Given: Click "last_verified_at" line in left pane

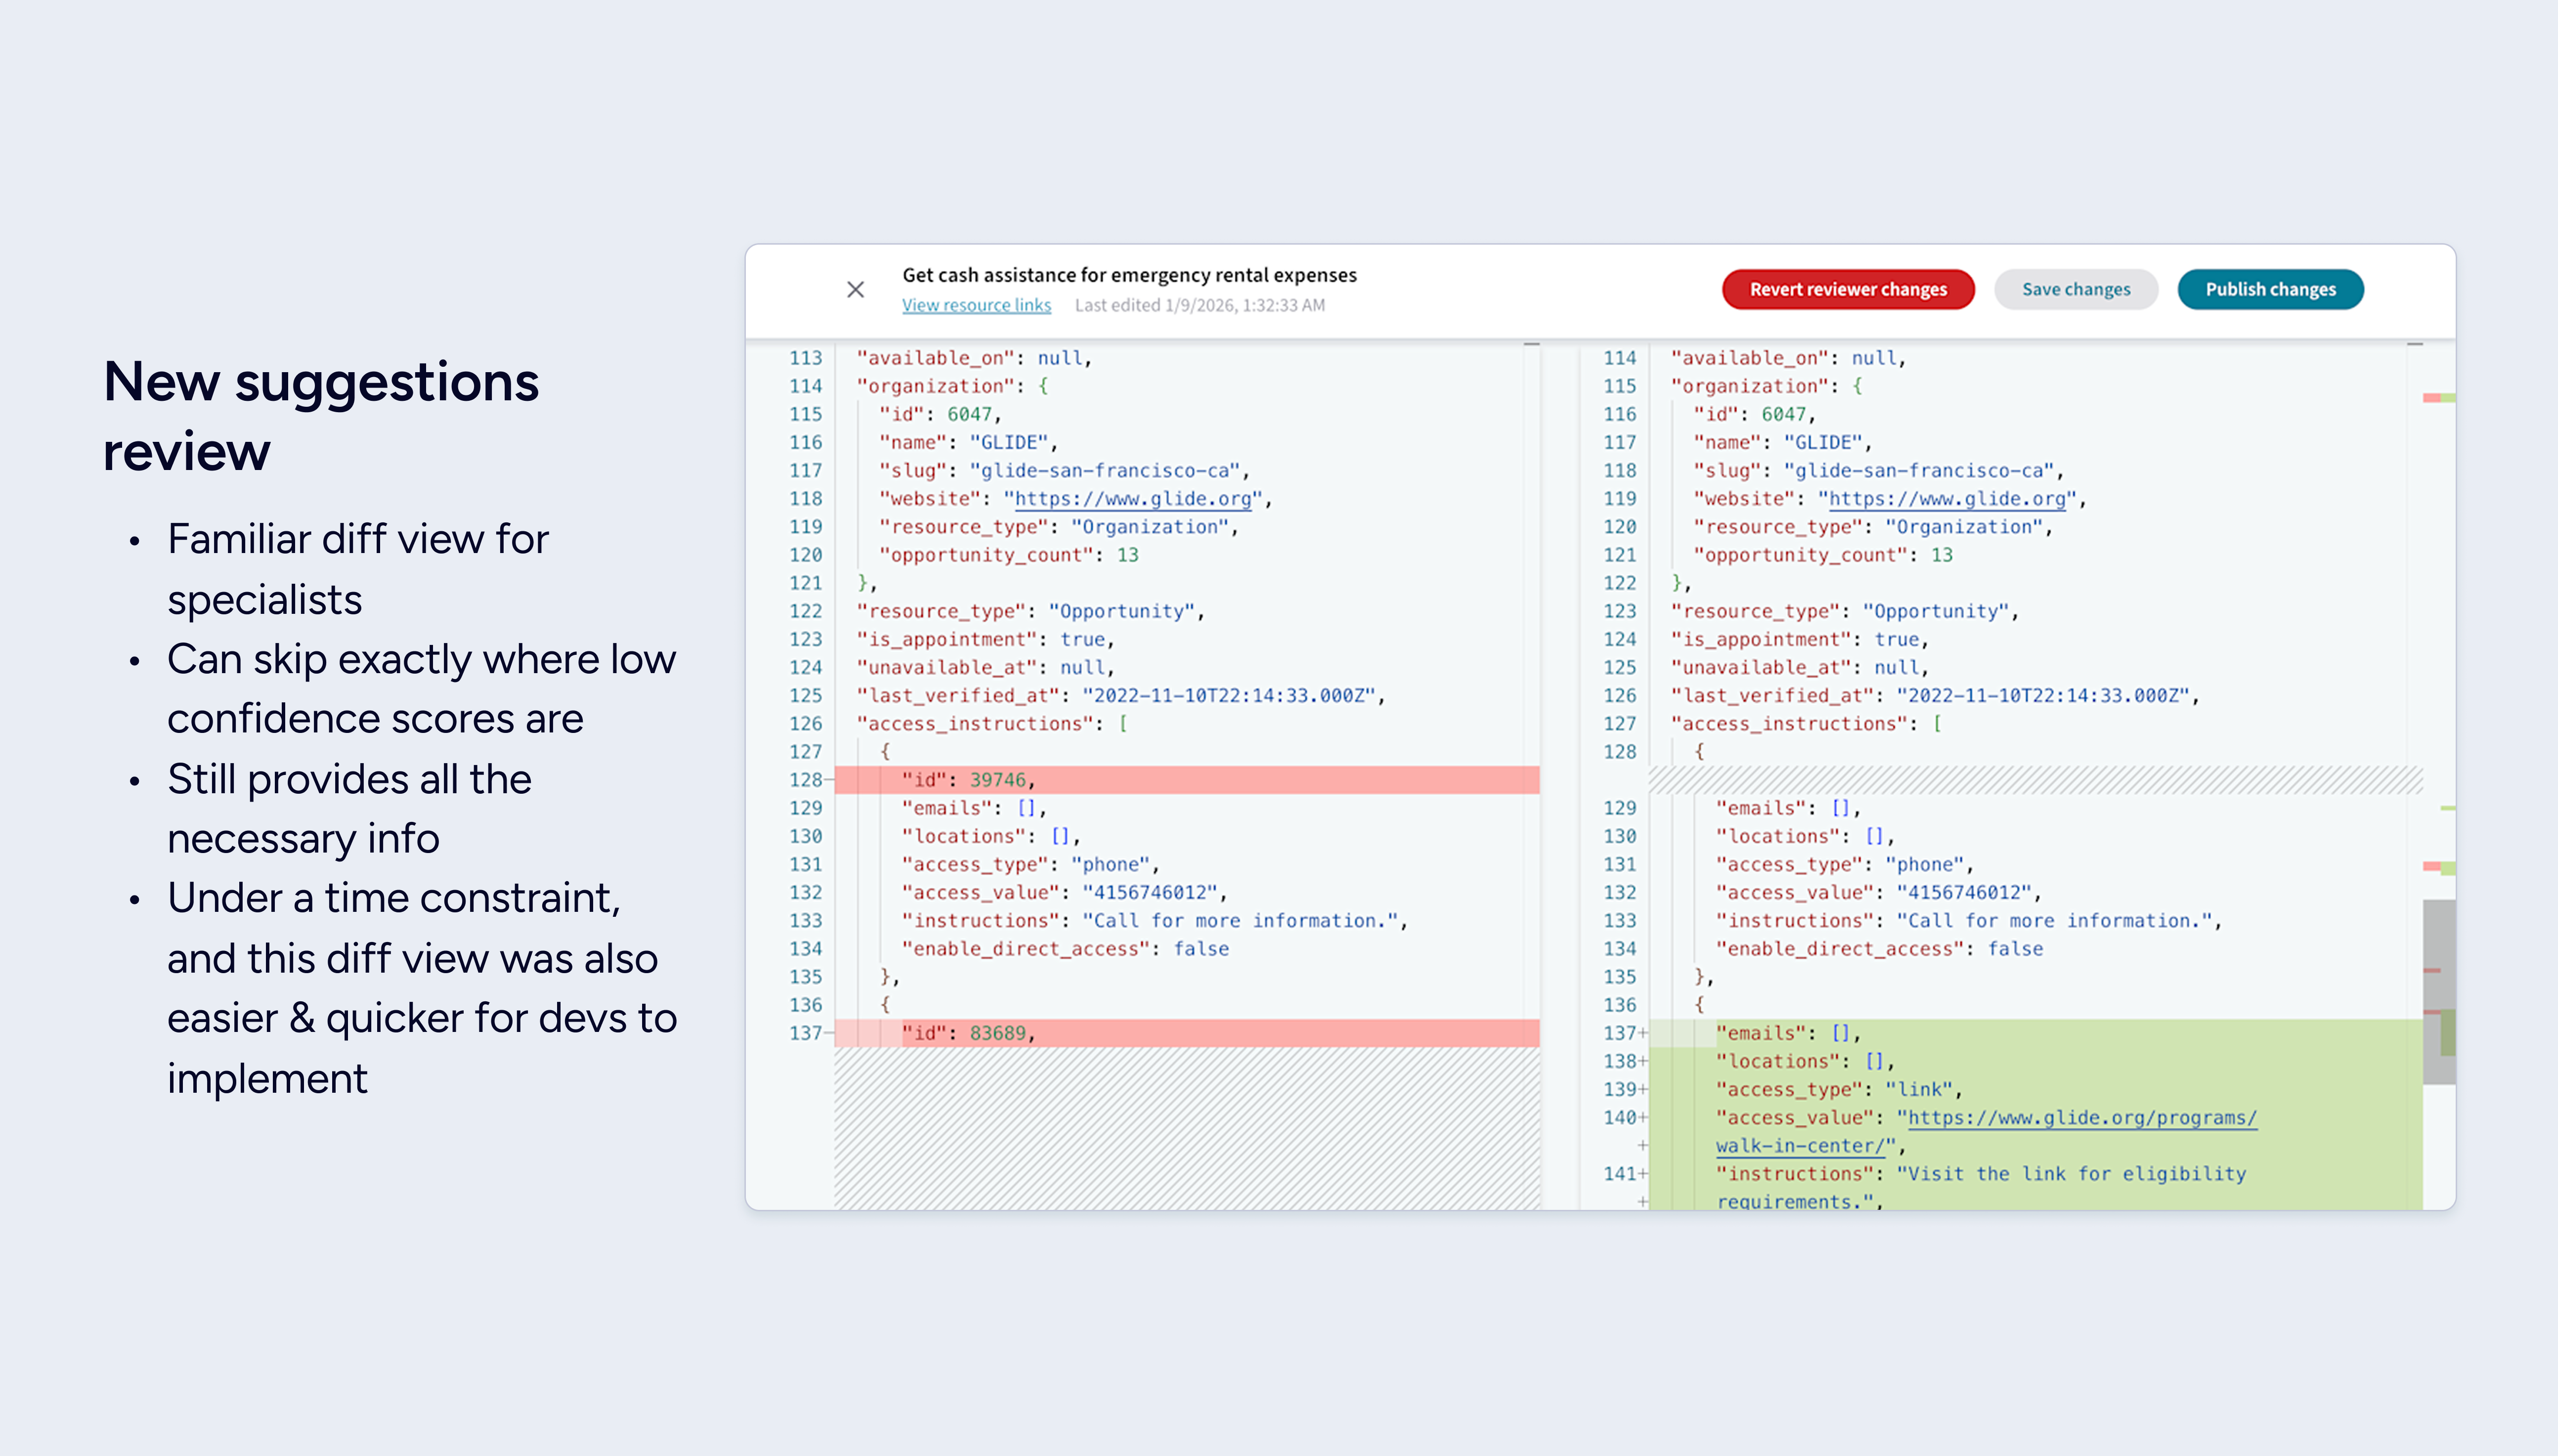Looking at the screenshot, I should (x=1121, y=696).
